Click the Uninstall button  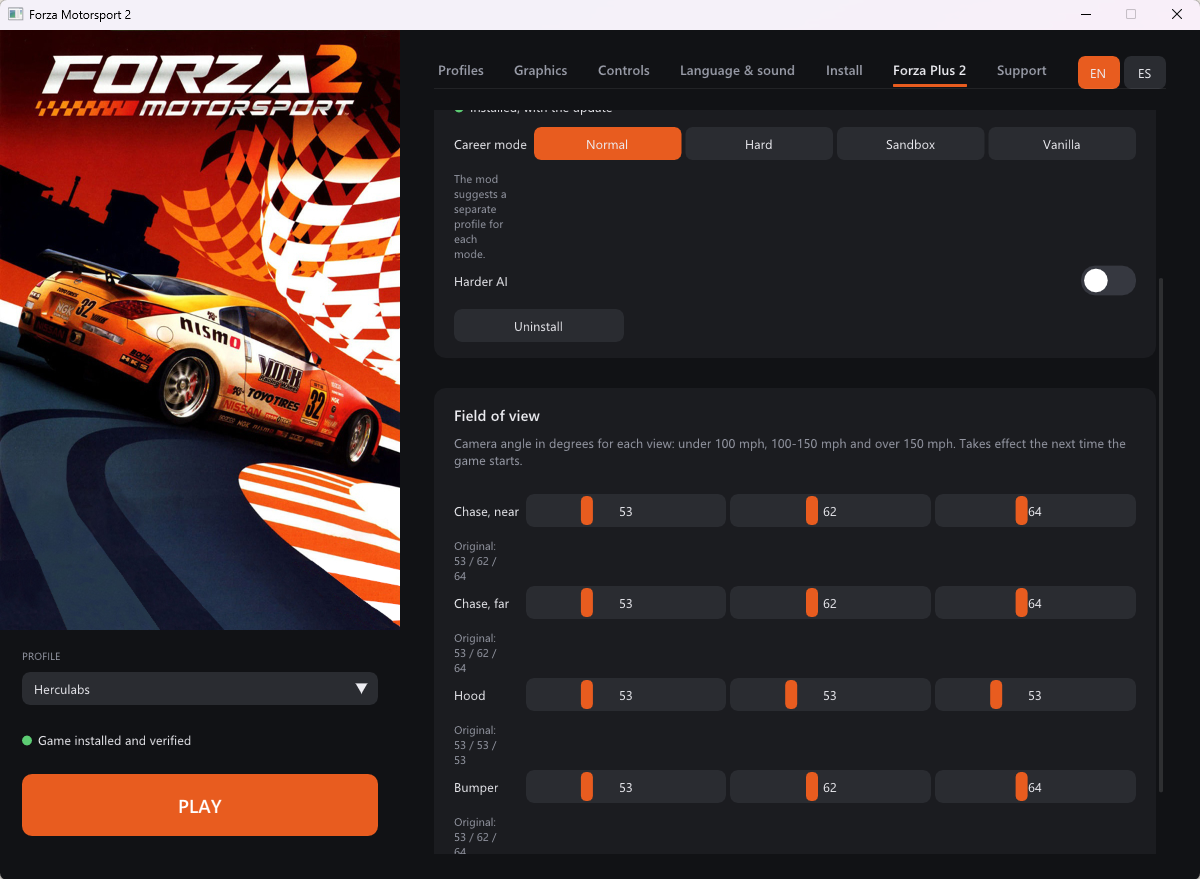point(539,326)
